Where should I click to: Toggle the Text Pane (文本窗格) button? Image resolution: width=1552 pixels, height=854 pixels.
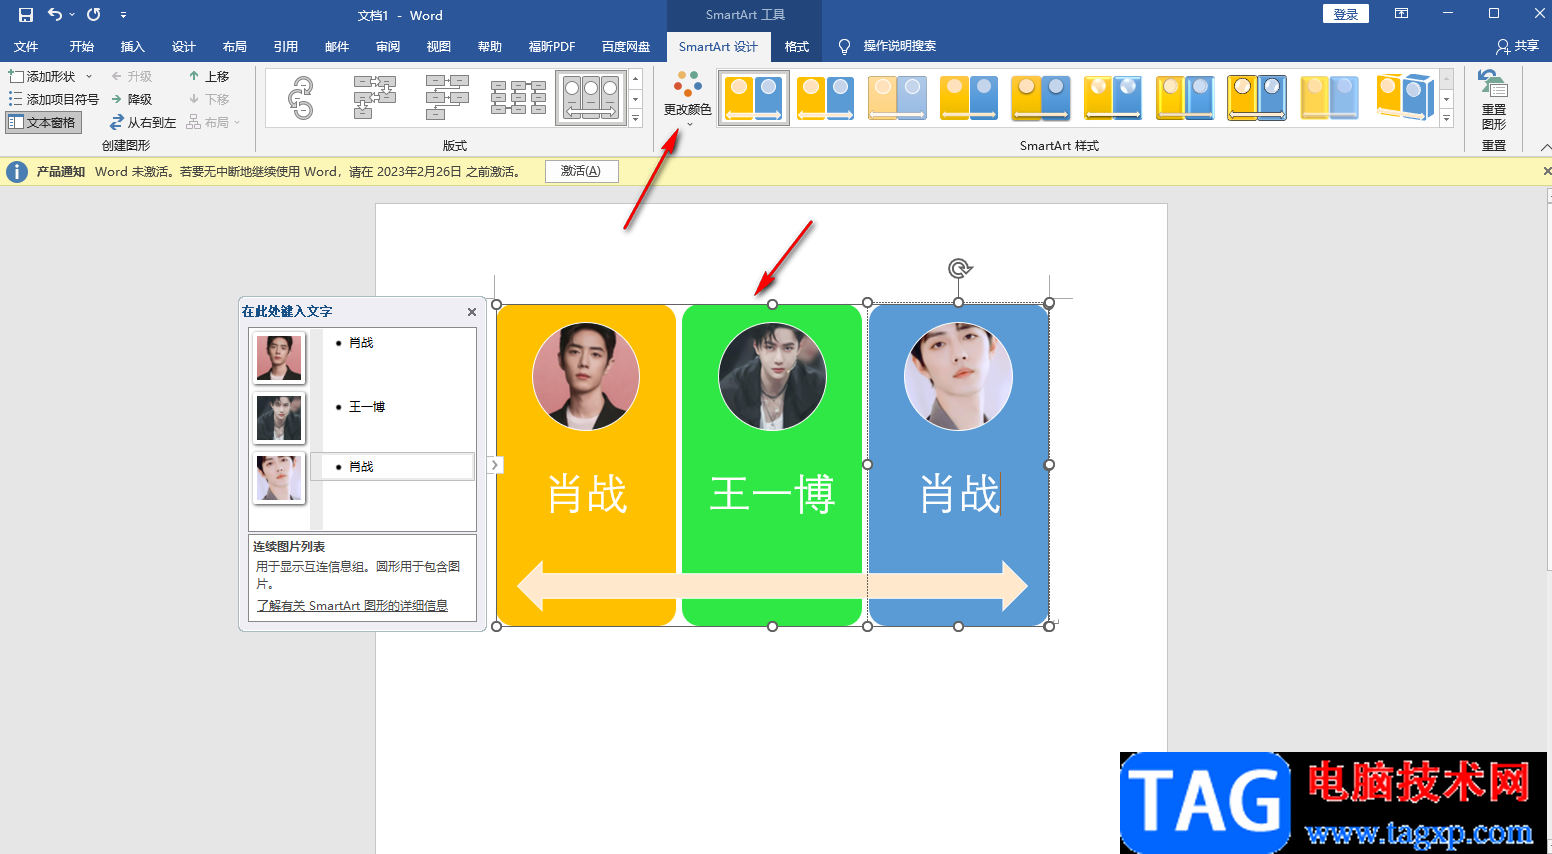click(42, 122)
